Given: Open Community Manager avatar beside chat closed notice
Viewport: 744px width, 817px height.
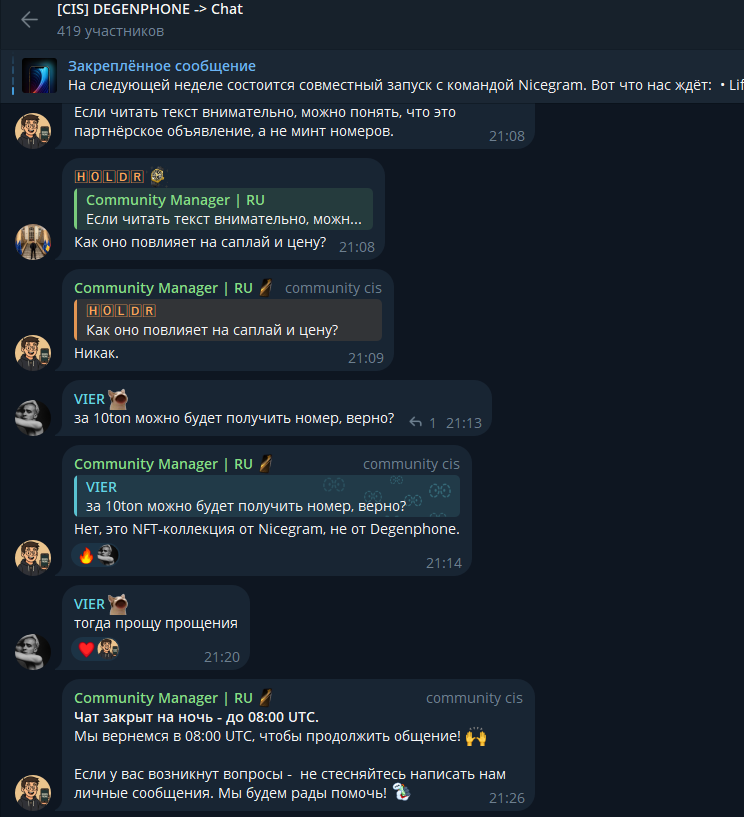Looking at the screenshot, I should click(x=33, y=793).
